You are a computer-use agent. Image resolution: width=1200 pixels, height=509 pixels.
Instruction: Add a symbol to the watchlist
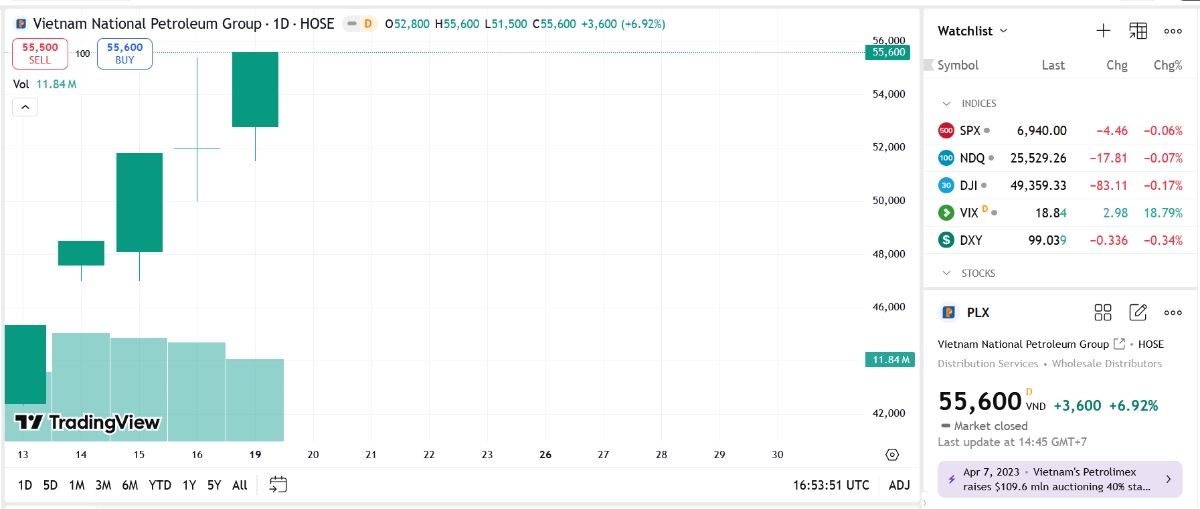click(x=1103, y=31)
